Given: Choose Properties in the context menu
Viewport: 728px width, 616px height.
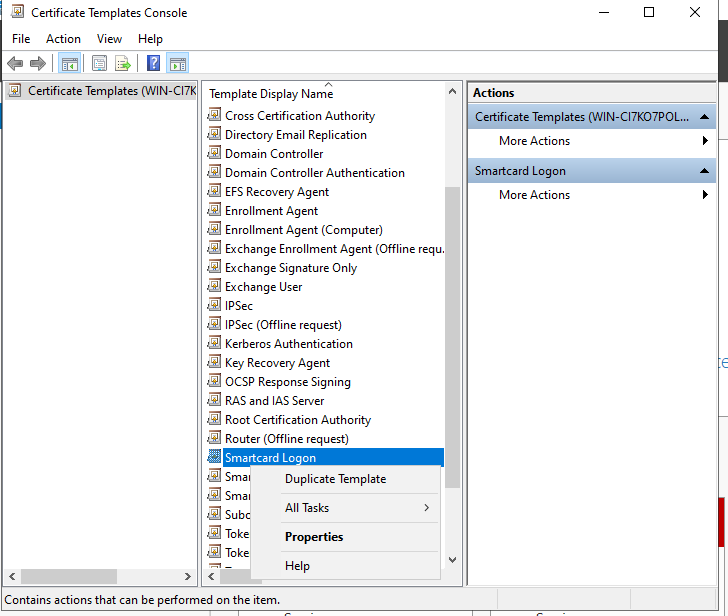Looking at the screenshot, I should (x=345, y=537).
